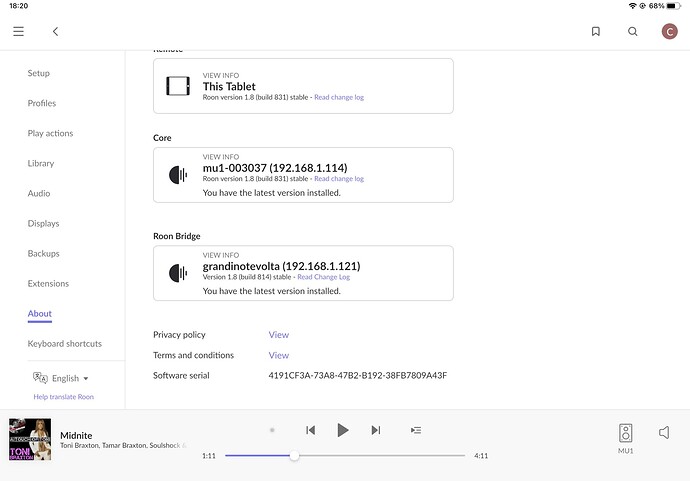Open the MU1 zone speaker icon
The height and width of the screenshot is (481, 690).
point(625,433)
